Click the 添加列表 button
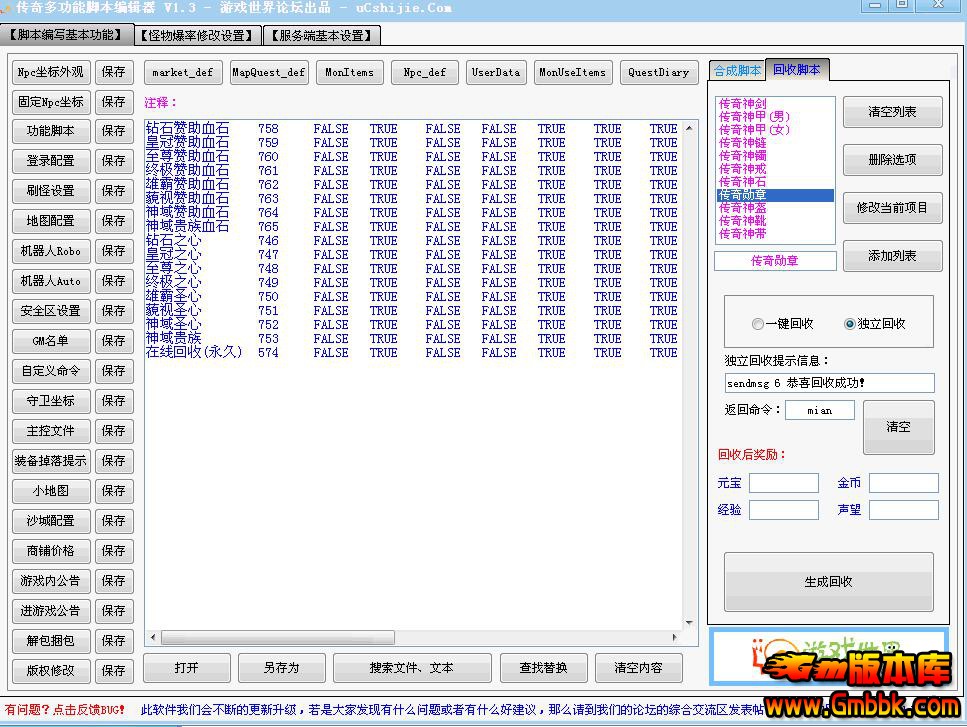 (x=892, y=256)
